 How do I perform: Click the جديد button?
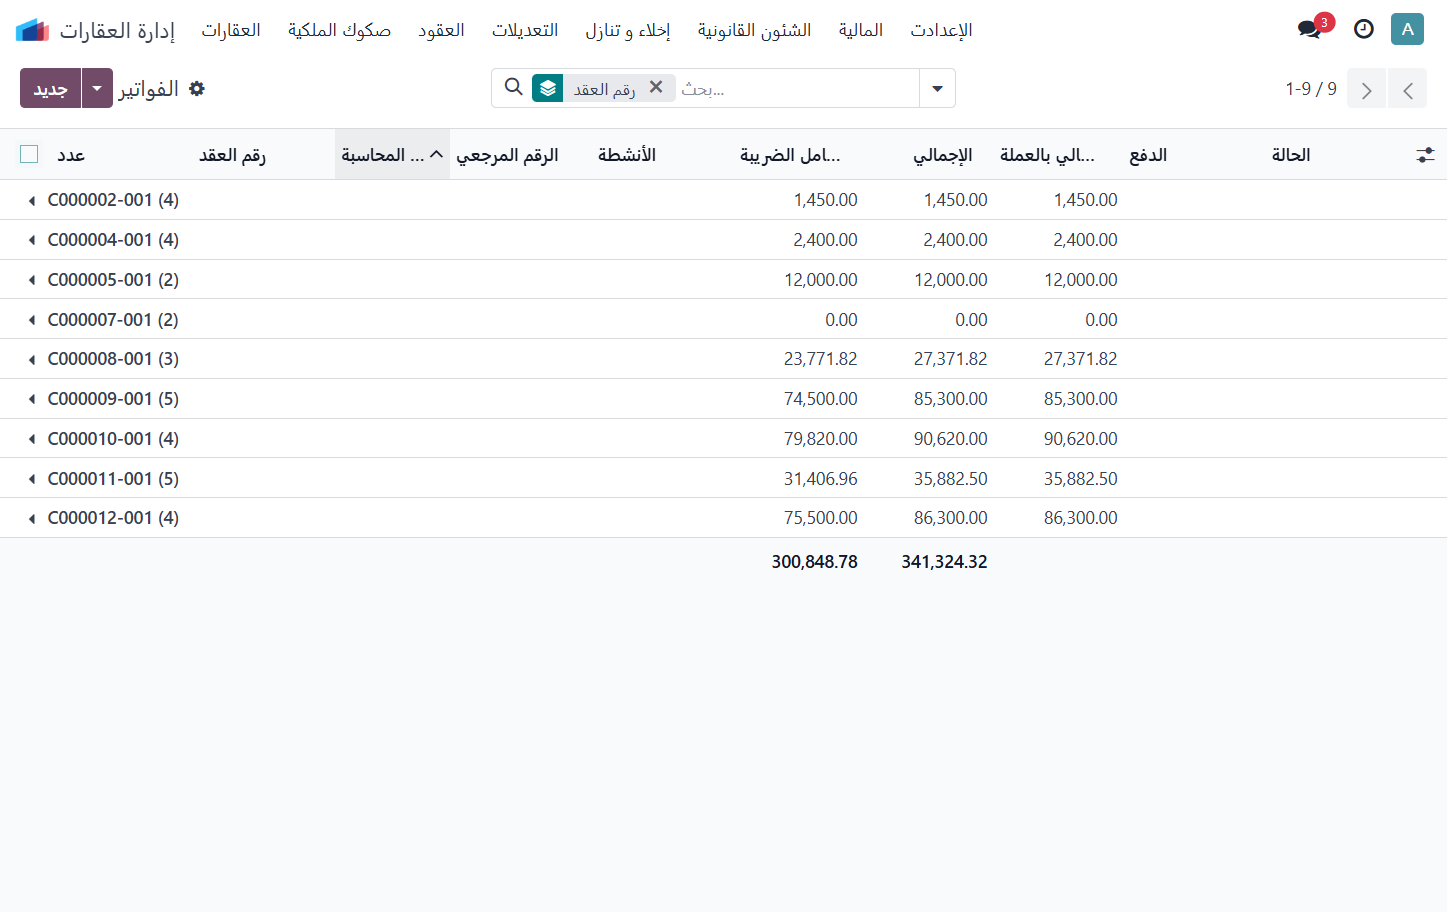[x=50, y=88]
